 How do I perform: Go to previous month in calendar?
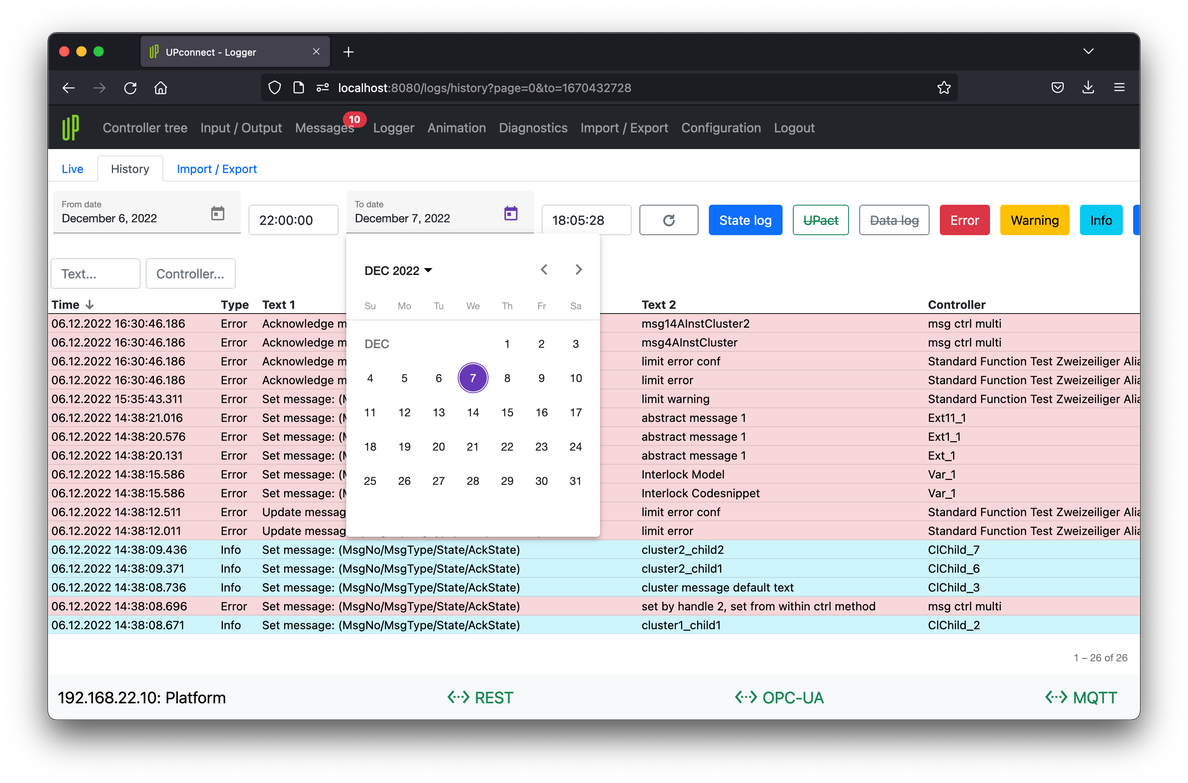coord(544,270)
